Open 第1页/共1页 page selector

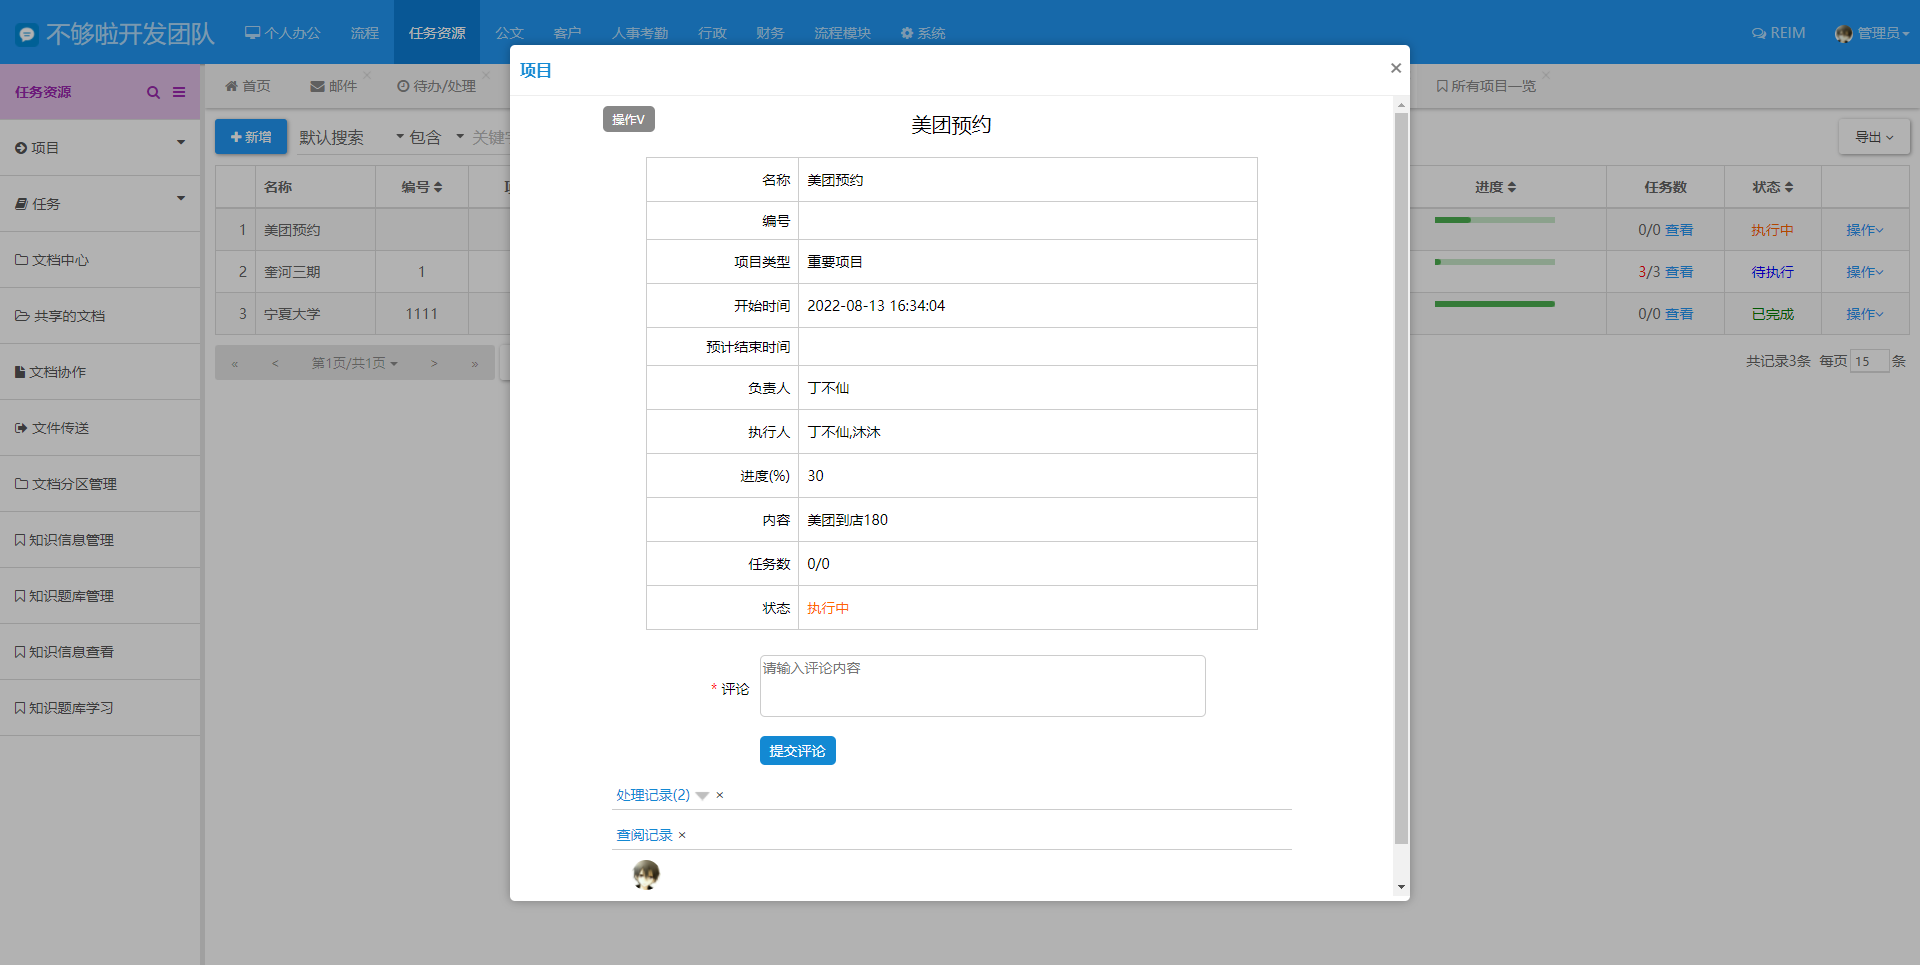354,363
